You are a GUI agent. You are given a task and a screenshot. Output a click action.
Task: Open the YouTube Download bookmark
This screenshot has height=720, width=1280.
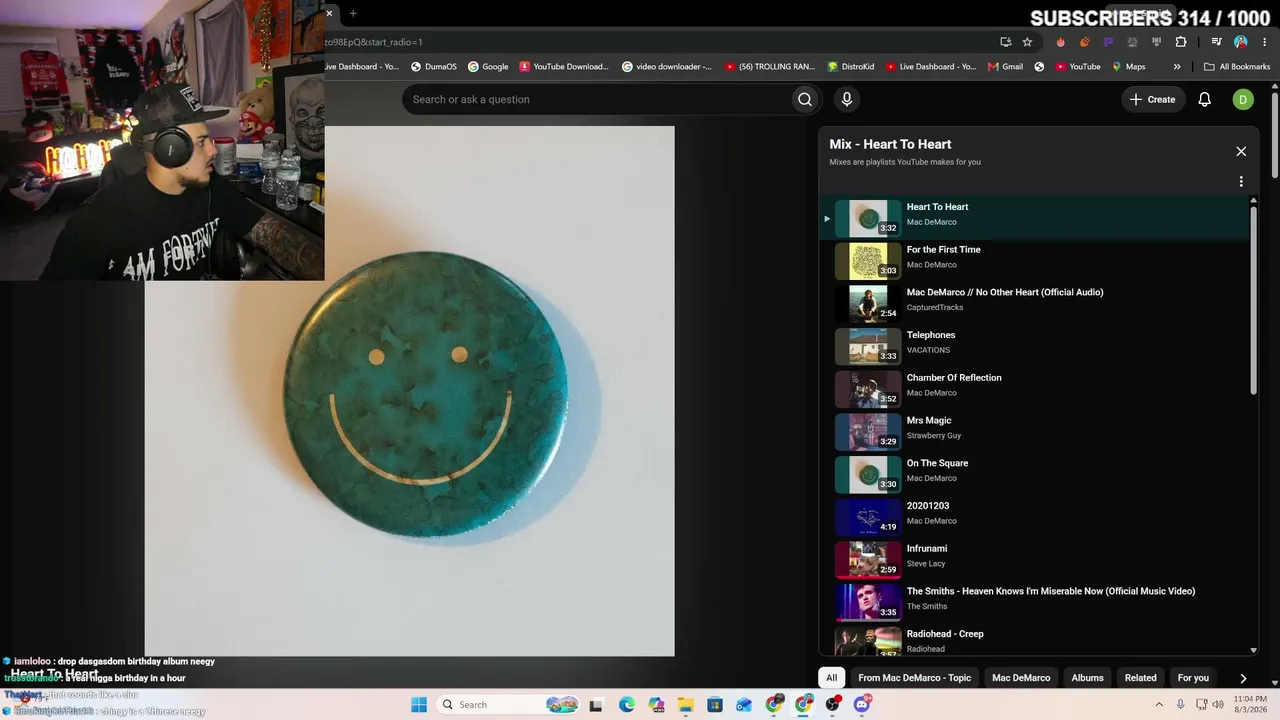click(564, 67)
